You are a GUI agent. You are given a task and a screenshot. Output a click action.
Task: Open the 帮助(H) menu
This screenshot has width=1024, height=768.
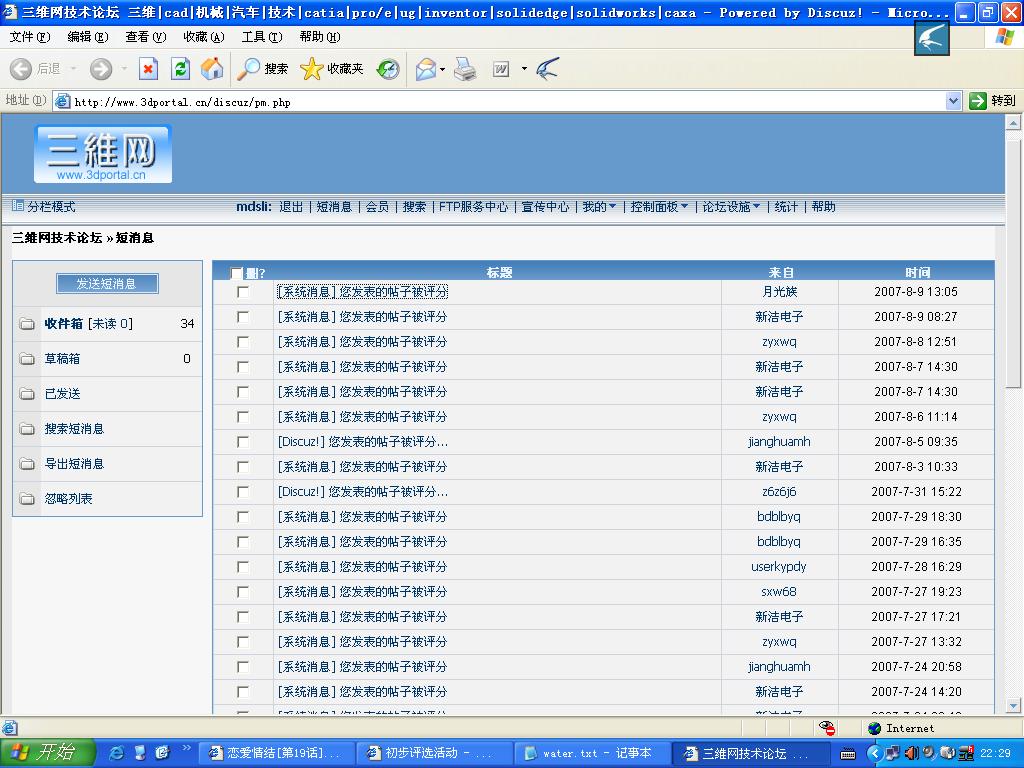pos(320,37)
